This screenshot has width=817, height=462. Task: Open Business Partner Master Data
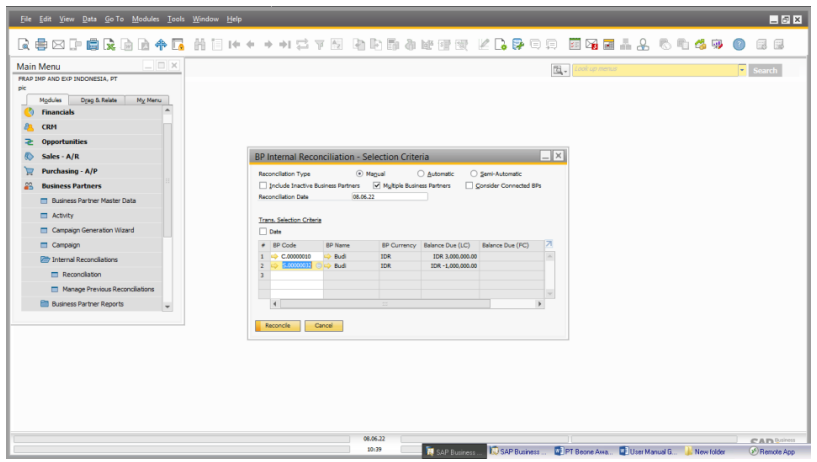94,201
